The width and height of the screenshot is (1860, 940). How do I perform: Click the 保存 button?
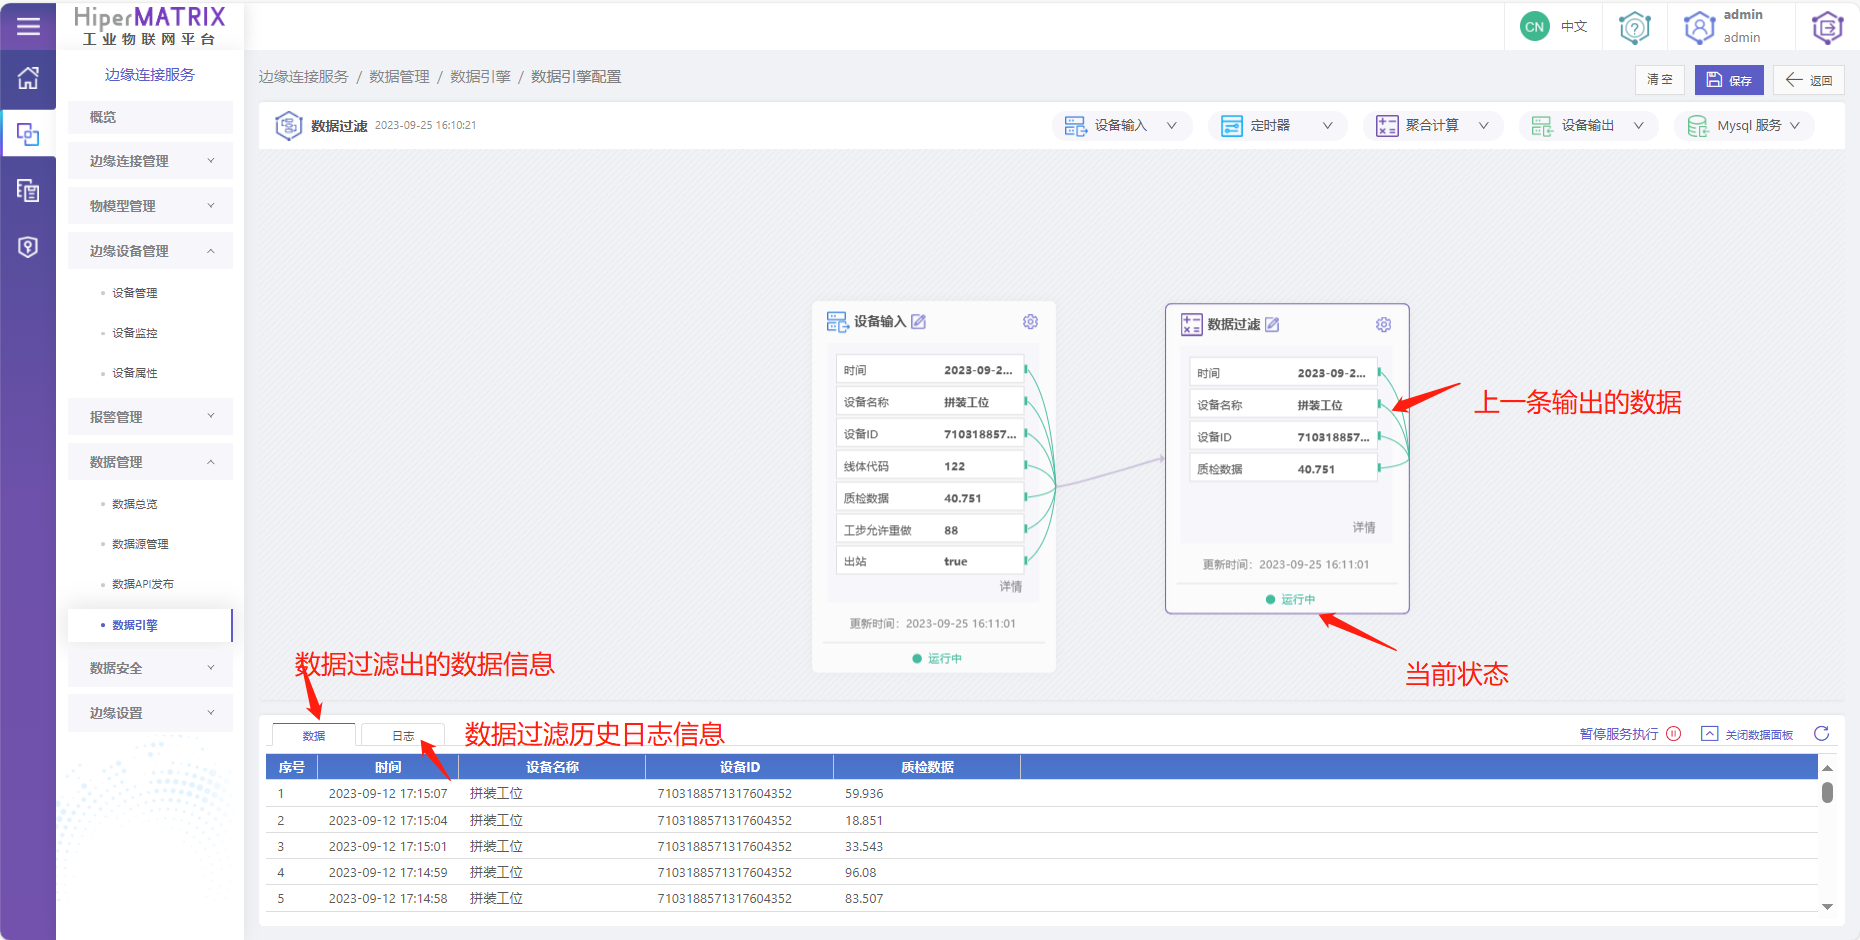(1729, 80)
